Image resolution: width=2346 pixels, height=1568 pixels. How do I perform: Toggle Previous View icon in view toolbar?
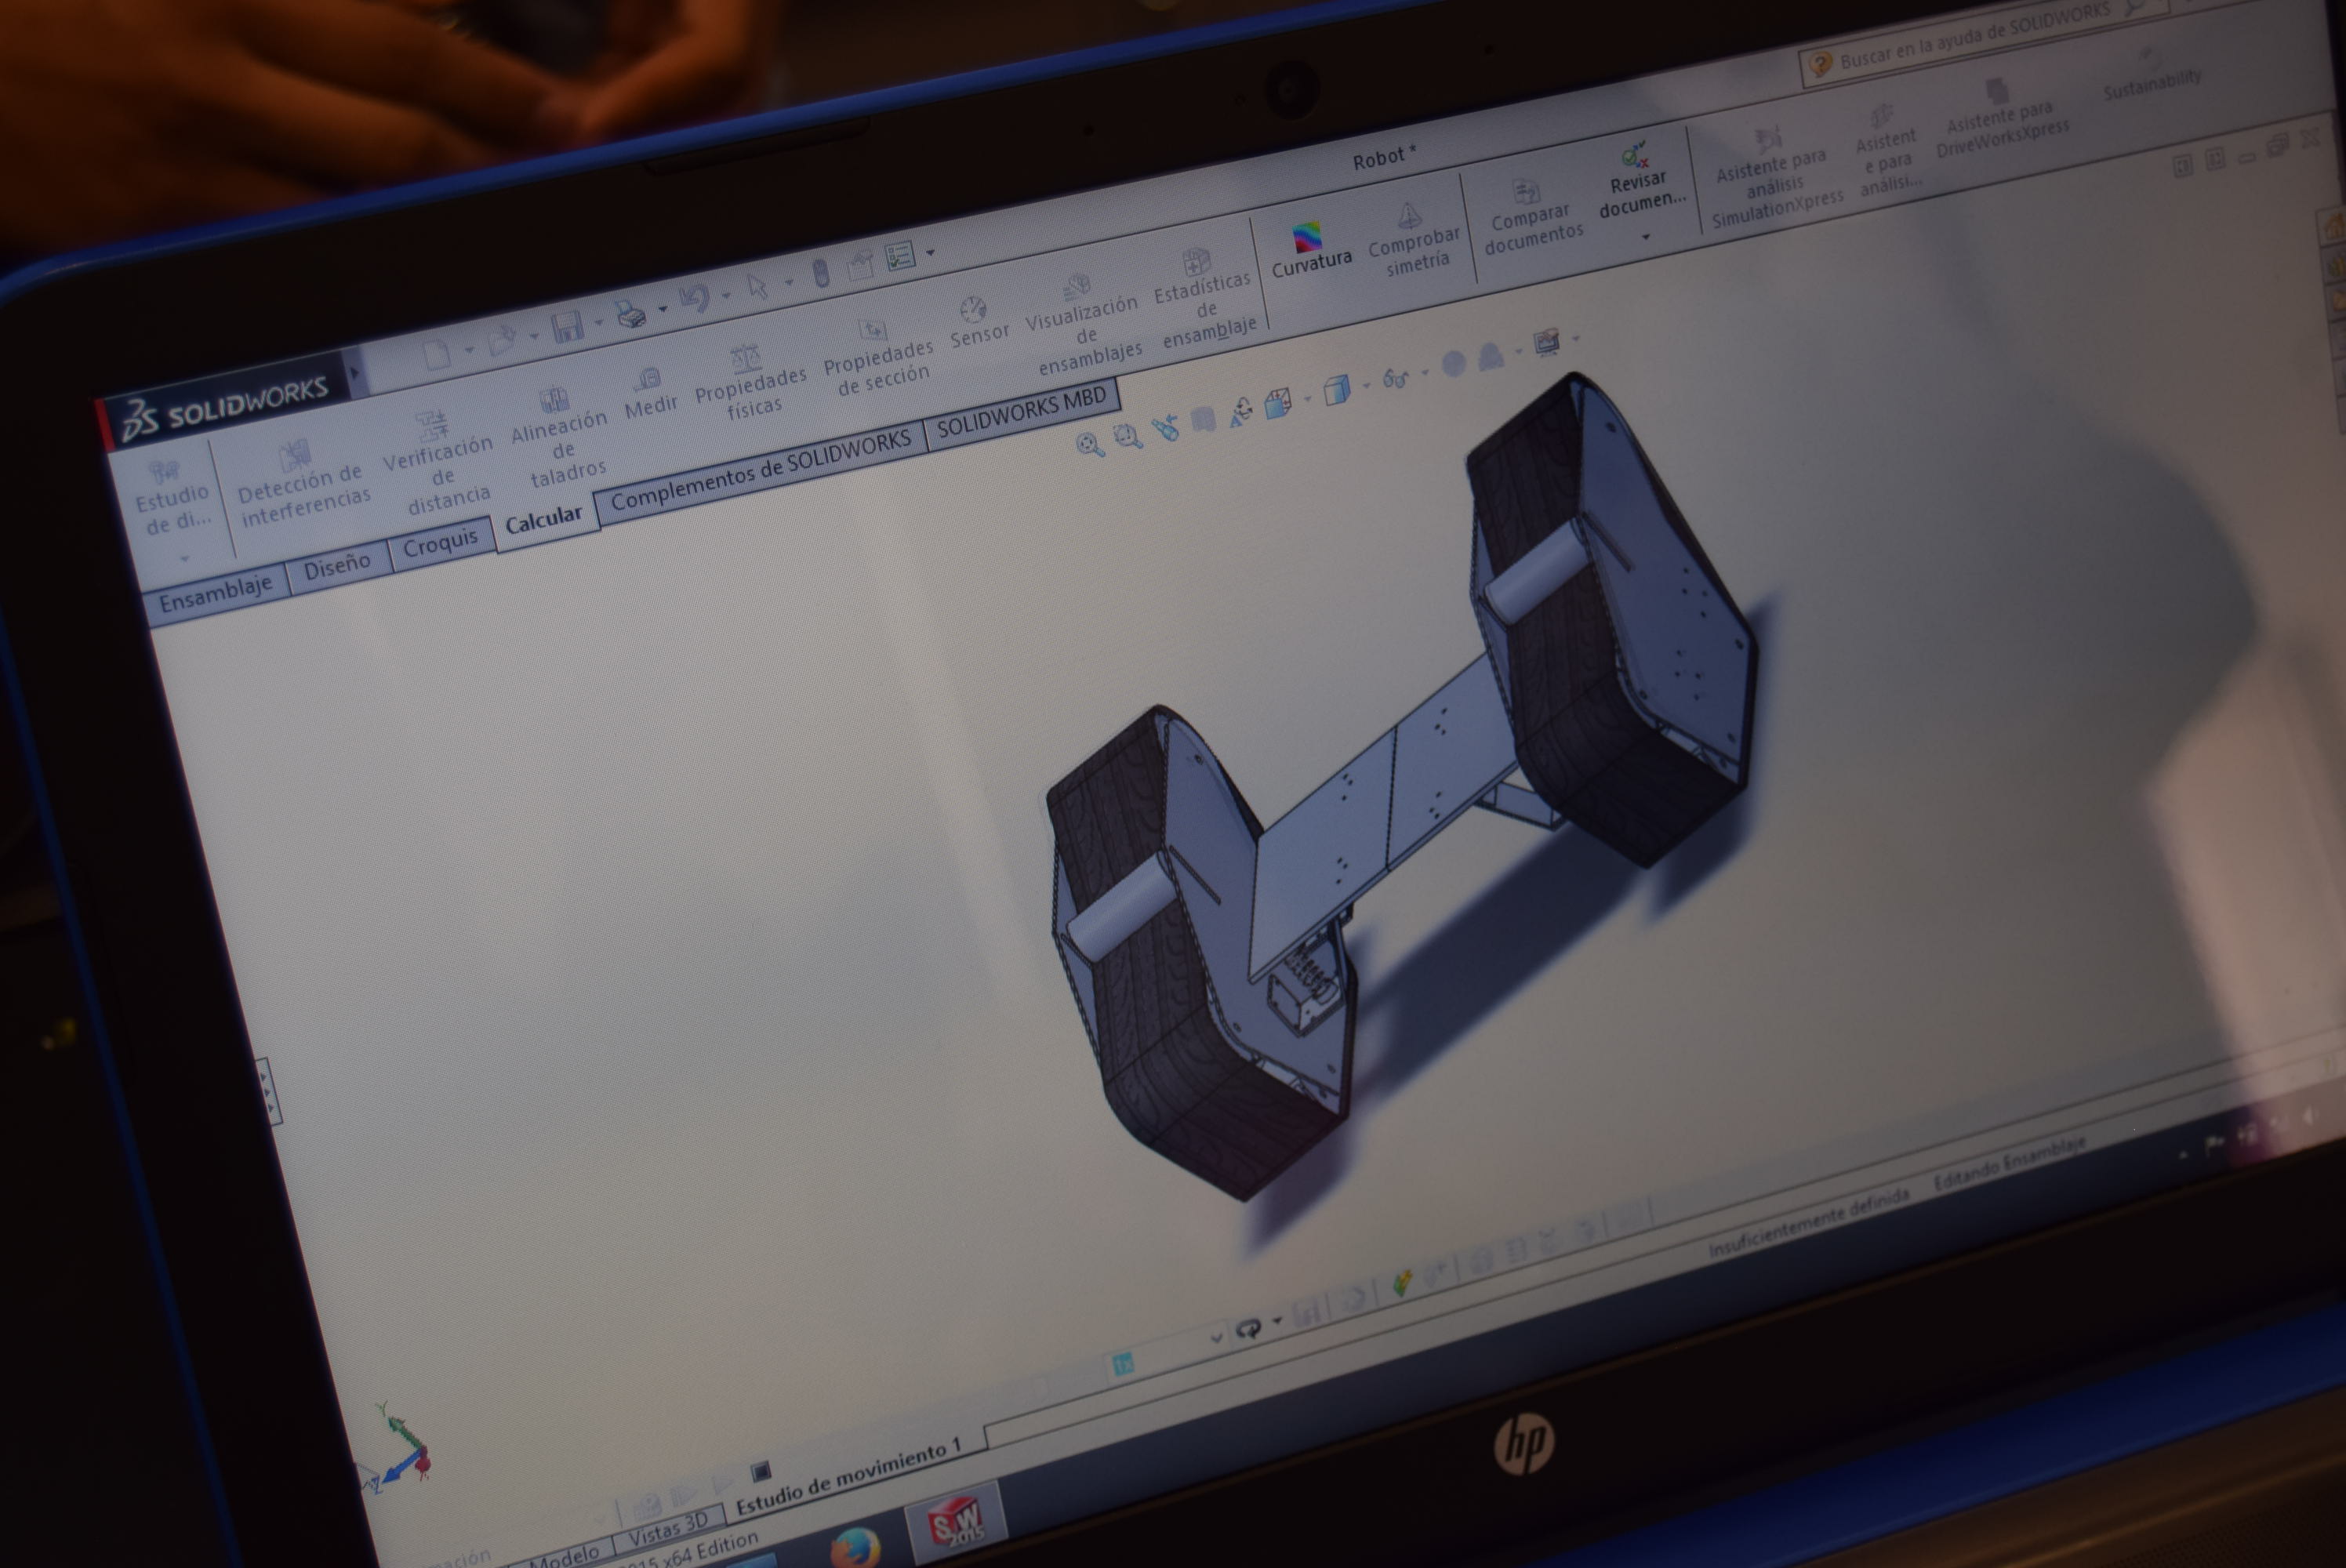click(1164, 429)
